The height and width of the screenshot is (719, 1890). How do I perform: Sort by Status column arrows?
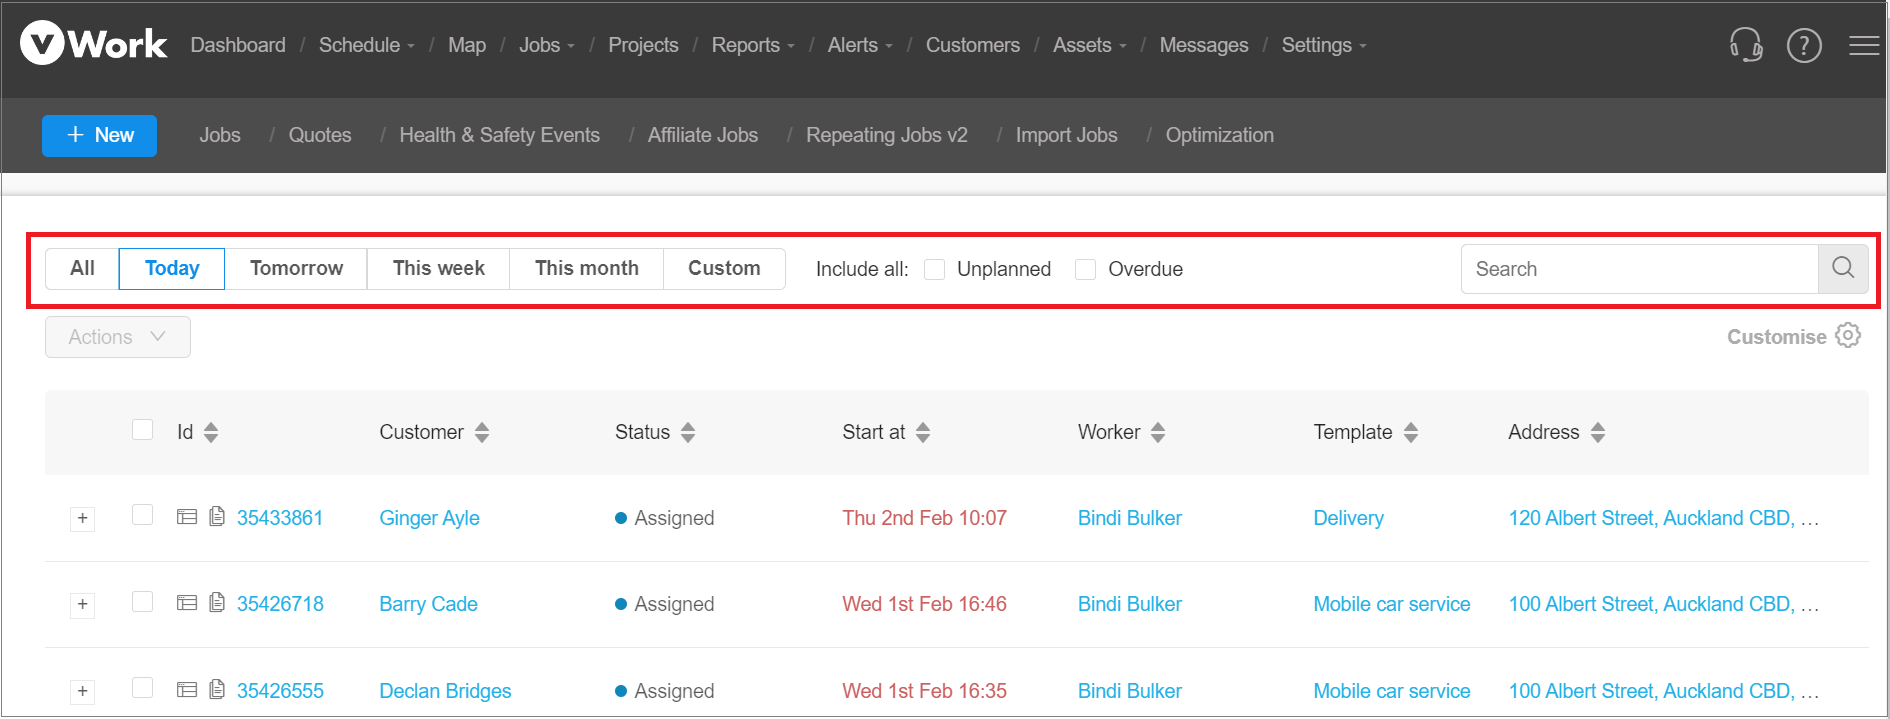(x=688, y=432)
